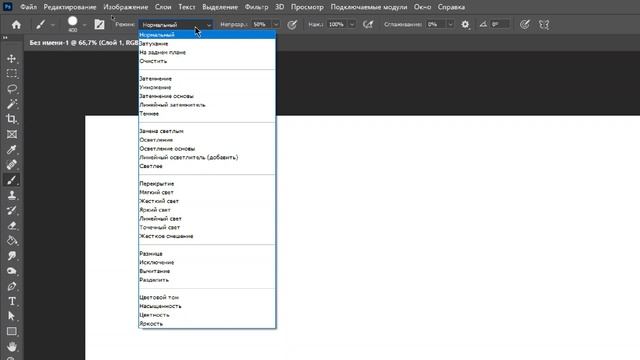The height and width of the screenshot is (360, 640).
Task: Select the Brush tool in the left toolbar
Action: coord(11,180)
